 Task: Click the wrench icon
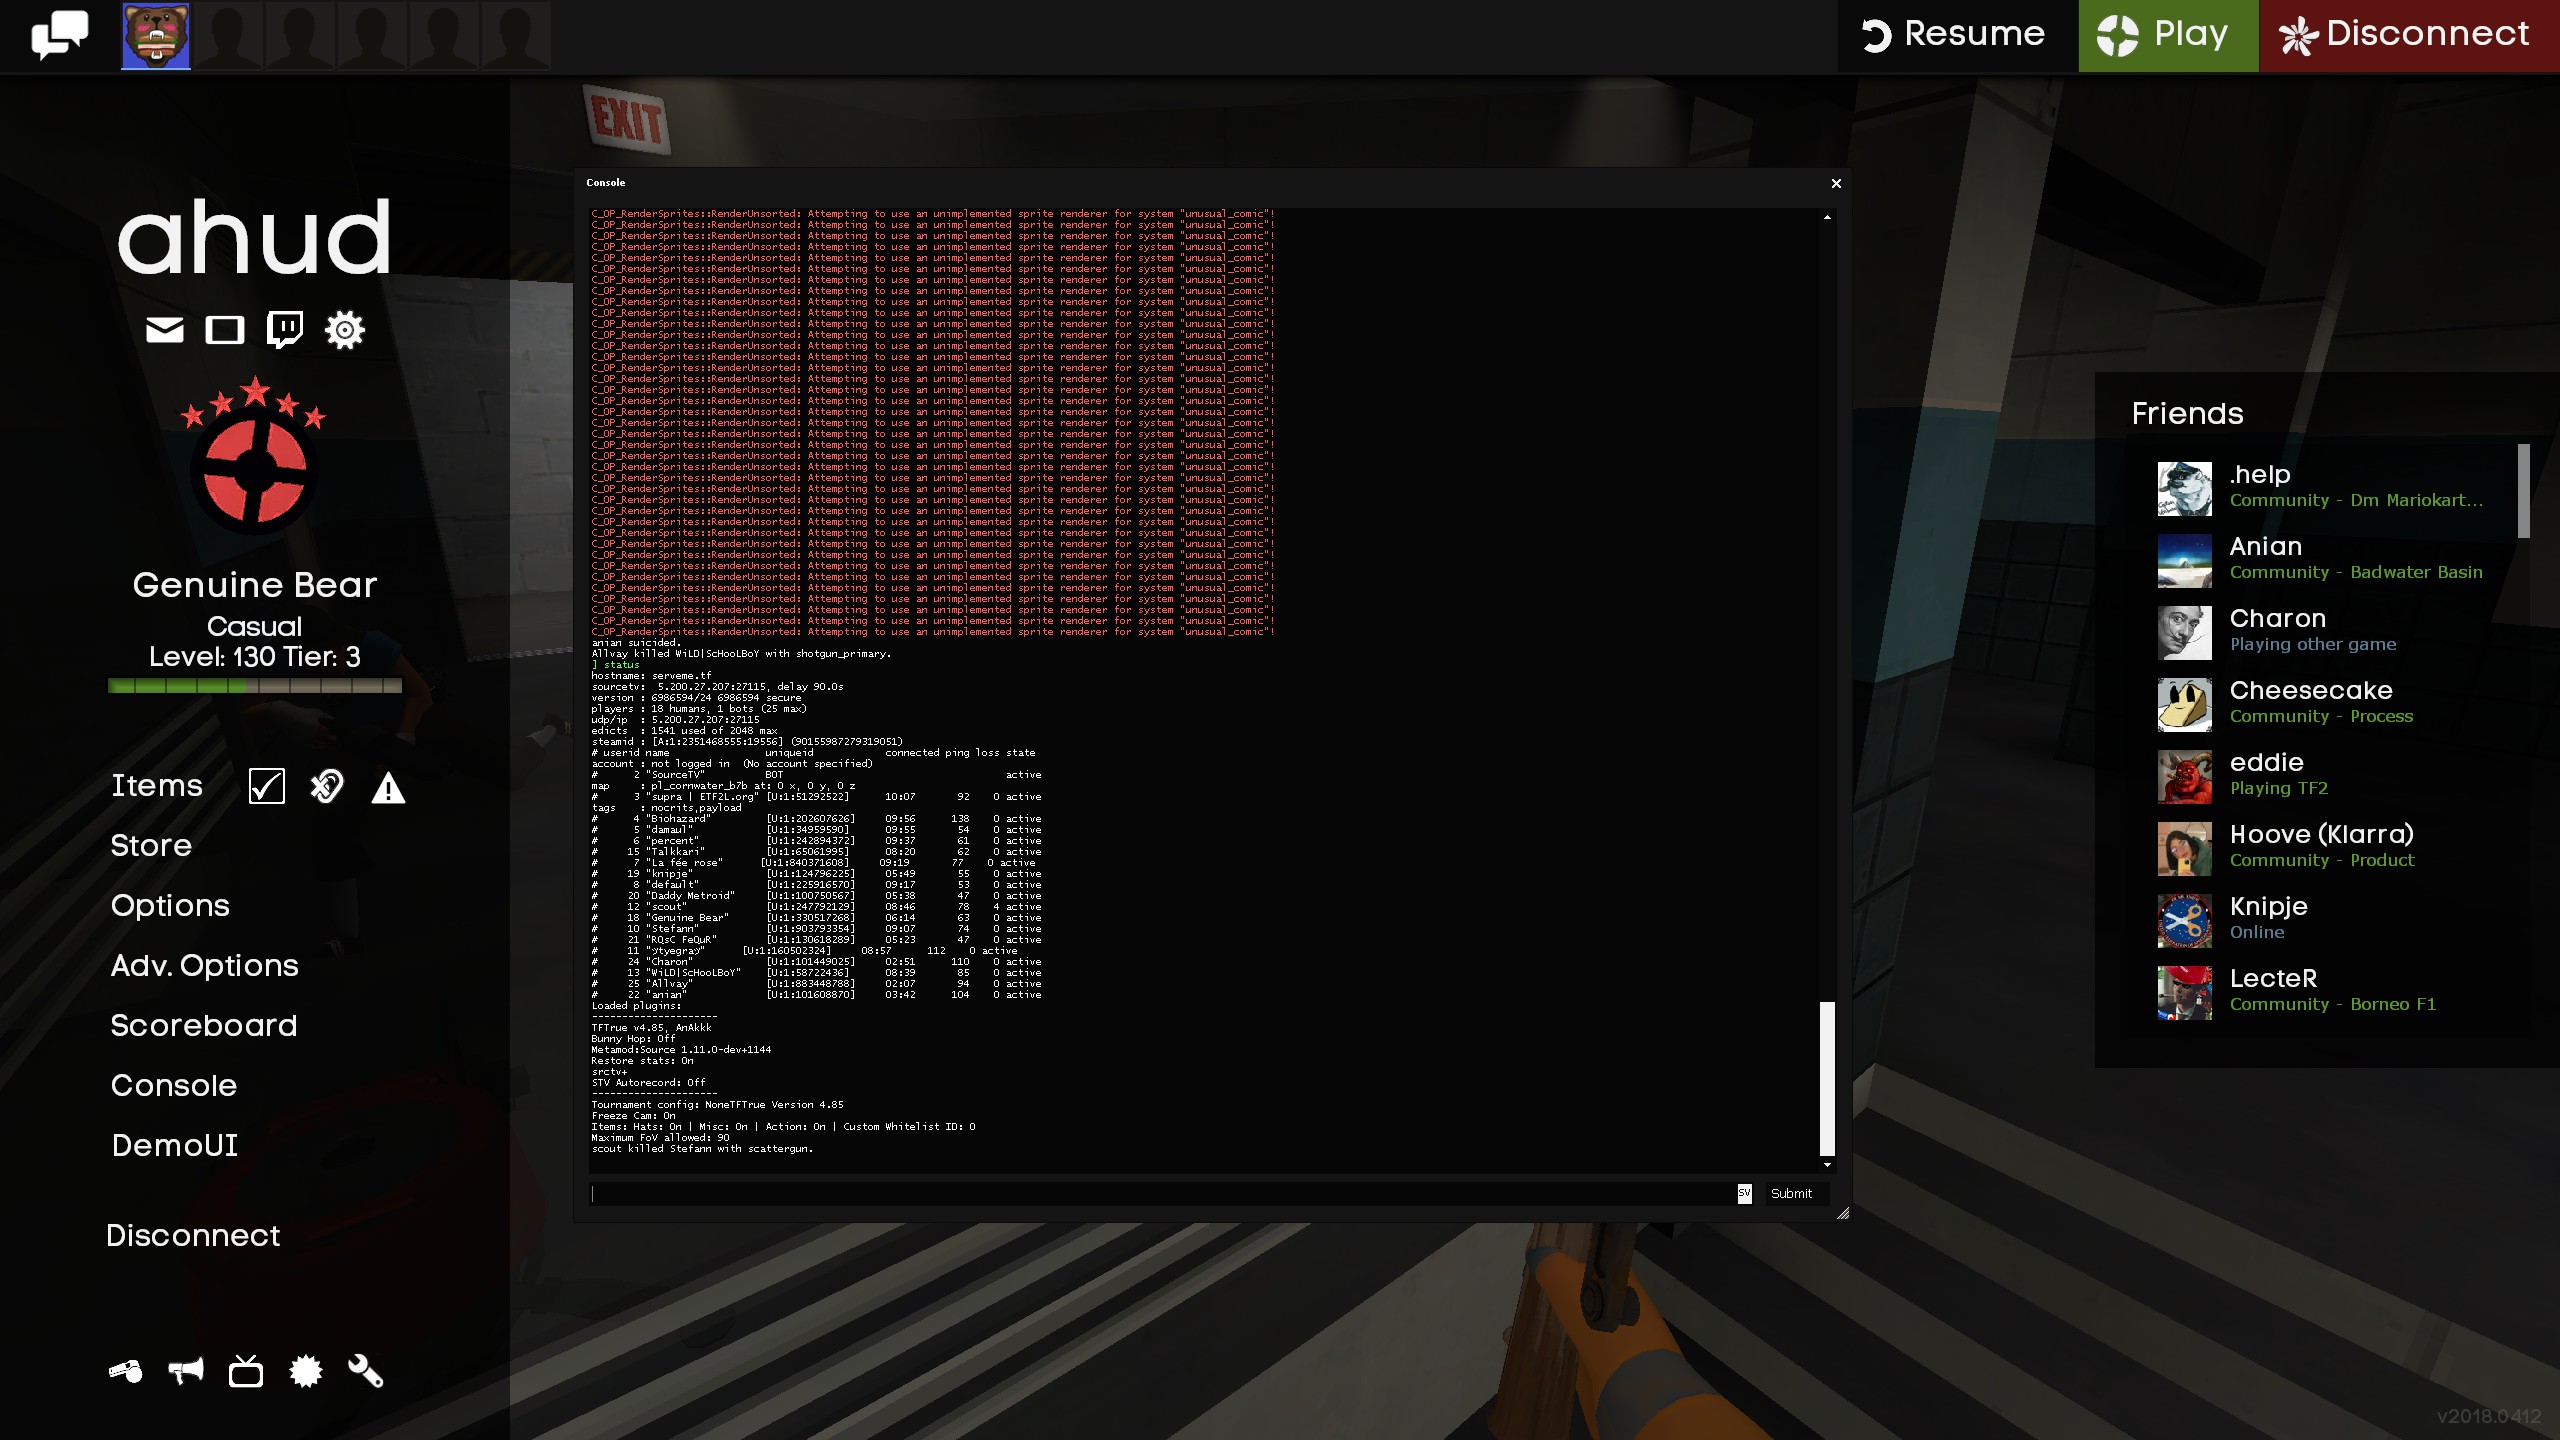[x=366, y=1371]
